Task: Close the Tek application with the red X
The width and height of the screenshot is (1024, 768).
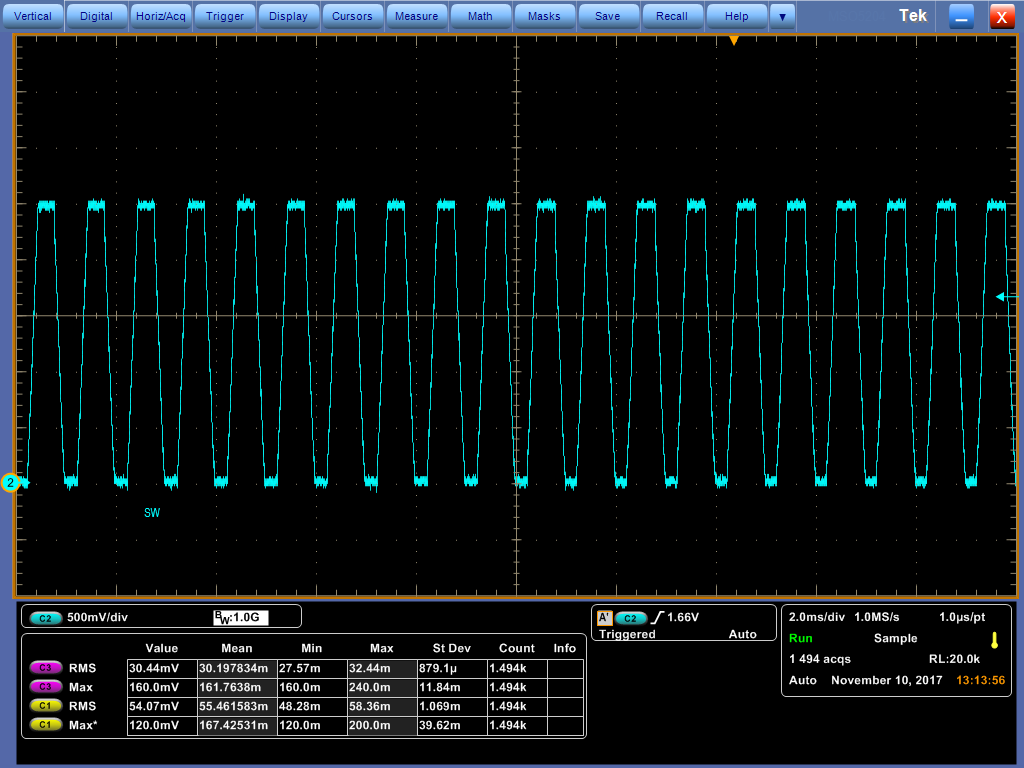Action: pyautogui.click(x=1002, y=17)
